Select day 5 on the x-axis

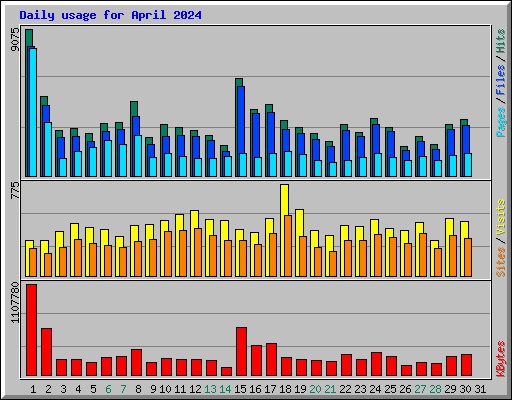[93, 389]
